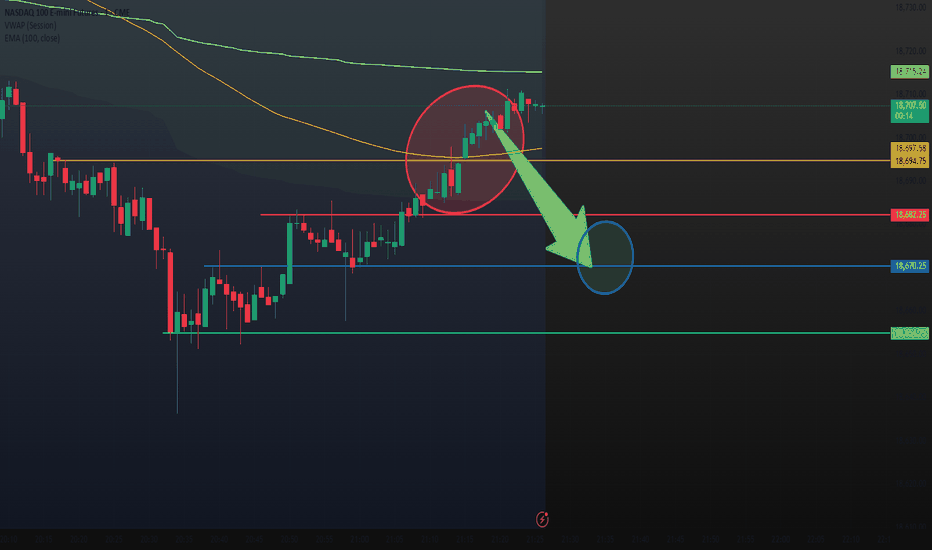Open the VWAP (Session) indicator legend
Screen dimensions: 932x550
coord(30,25)
